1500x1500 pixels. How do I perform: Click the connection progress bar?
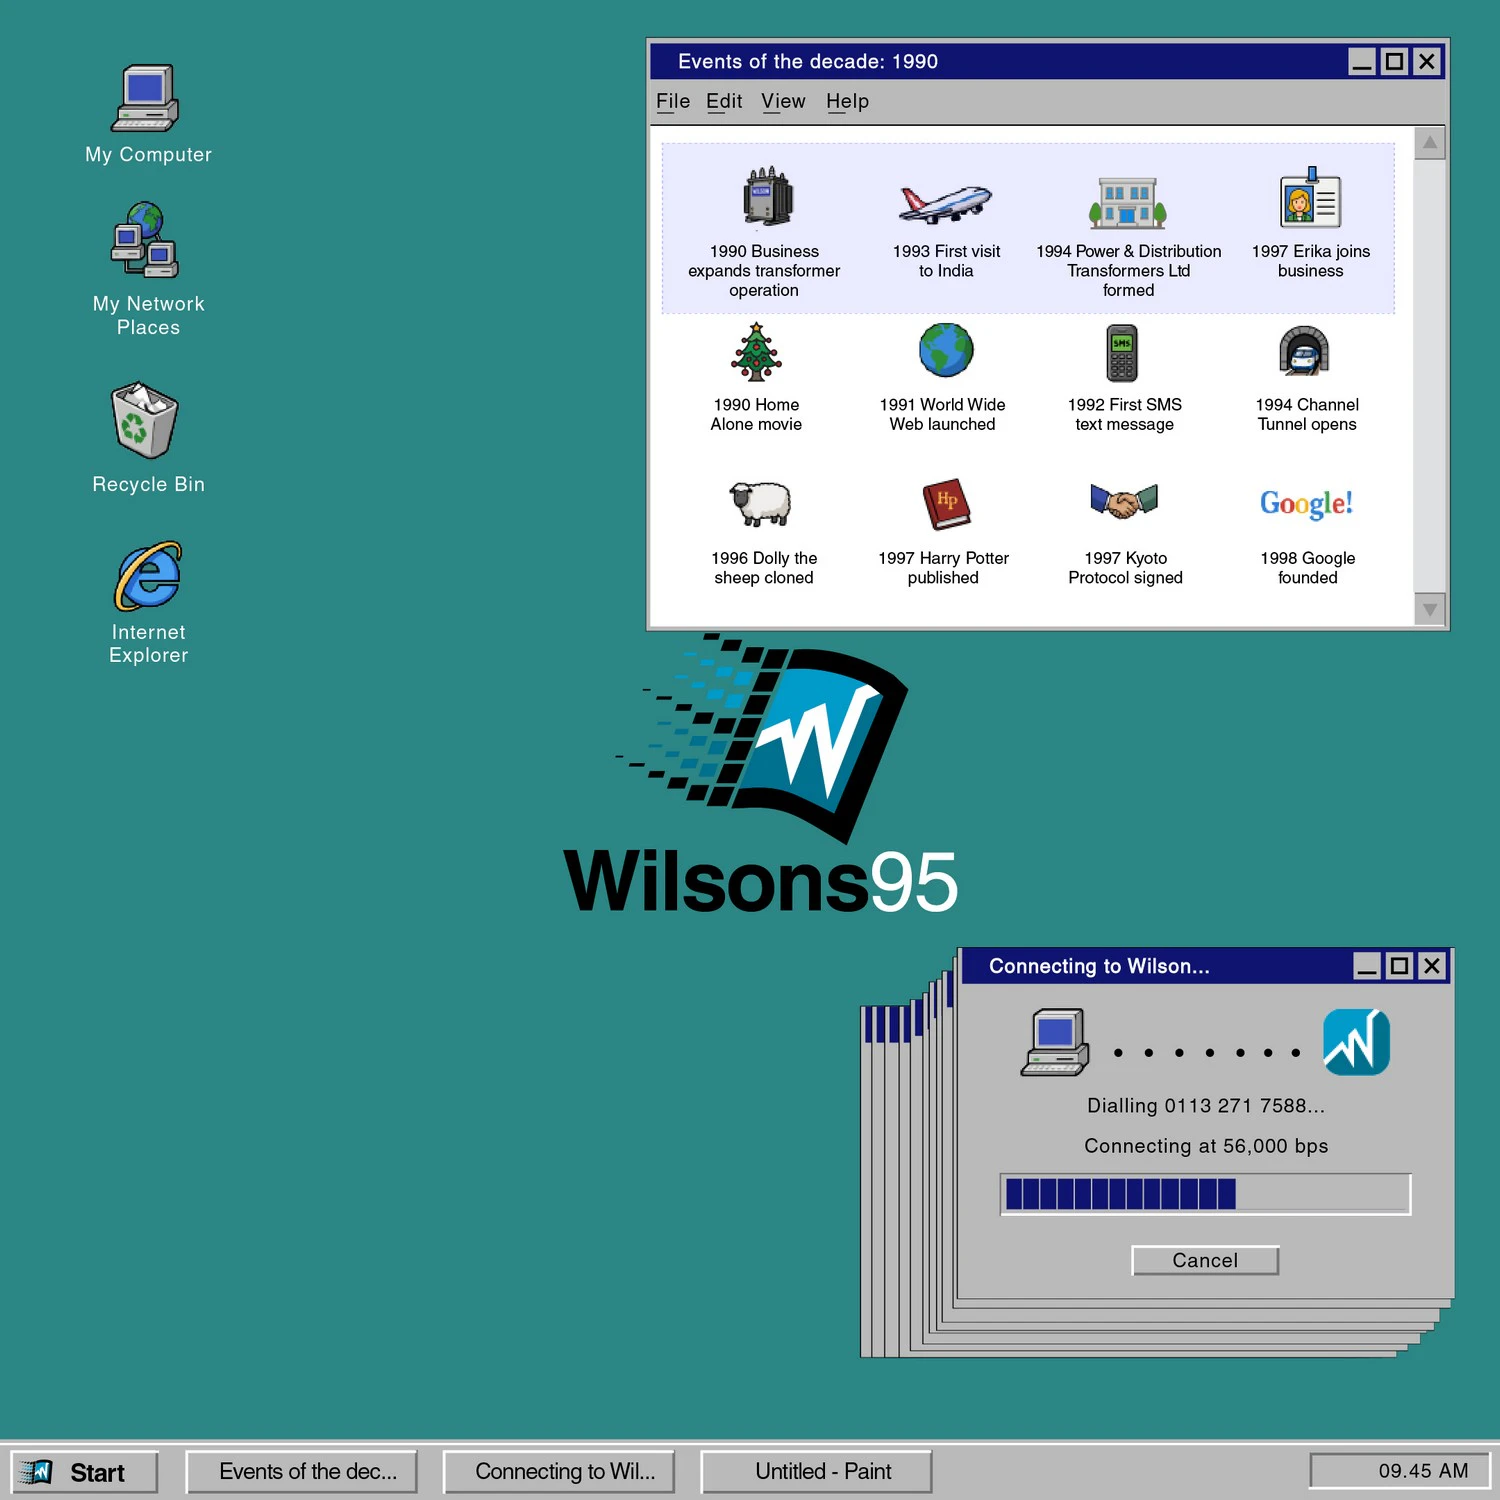(1205, 1194)
